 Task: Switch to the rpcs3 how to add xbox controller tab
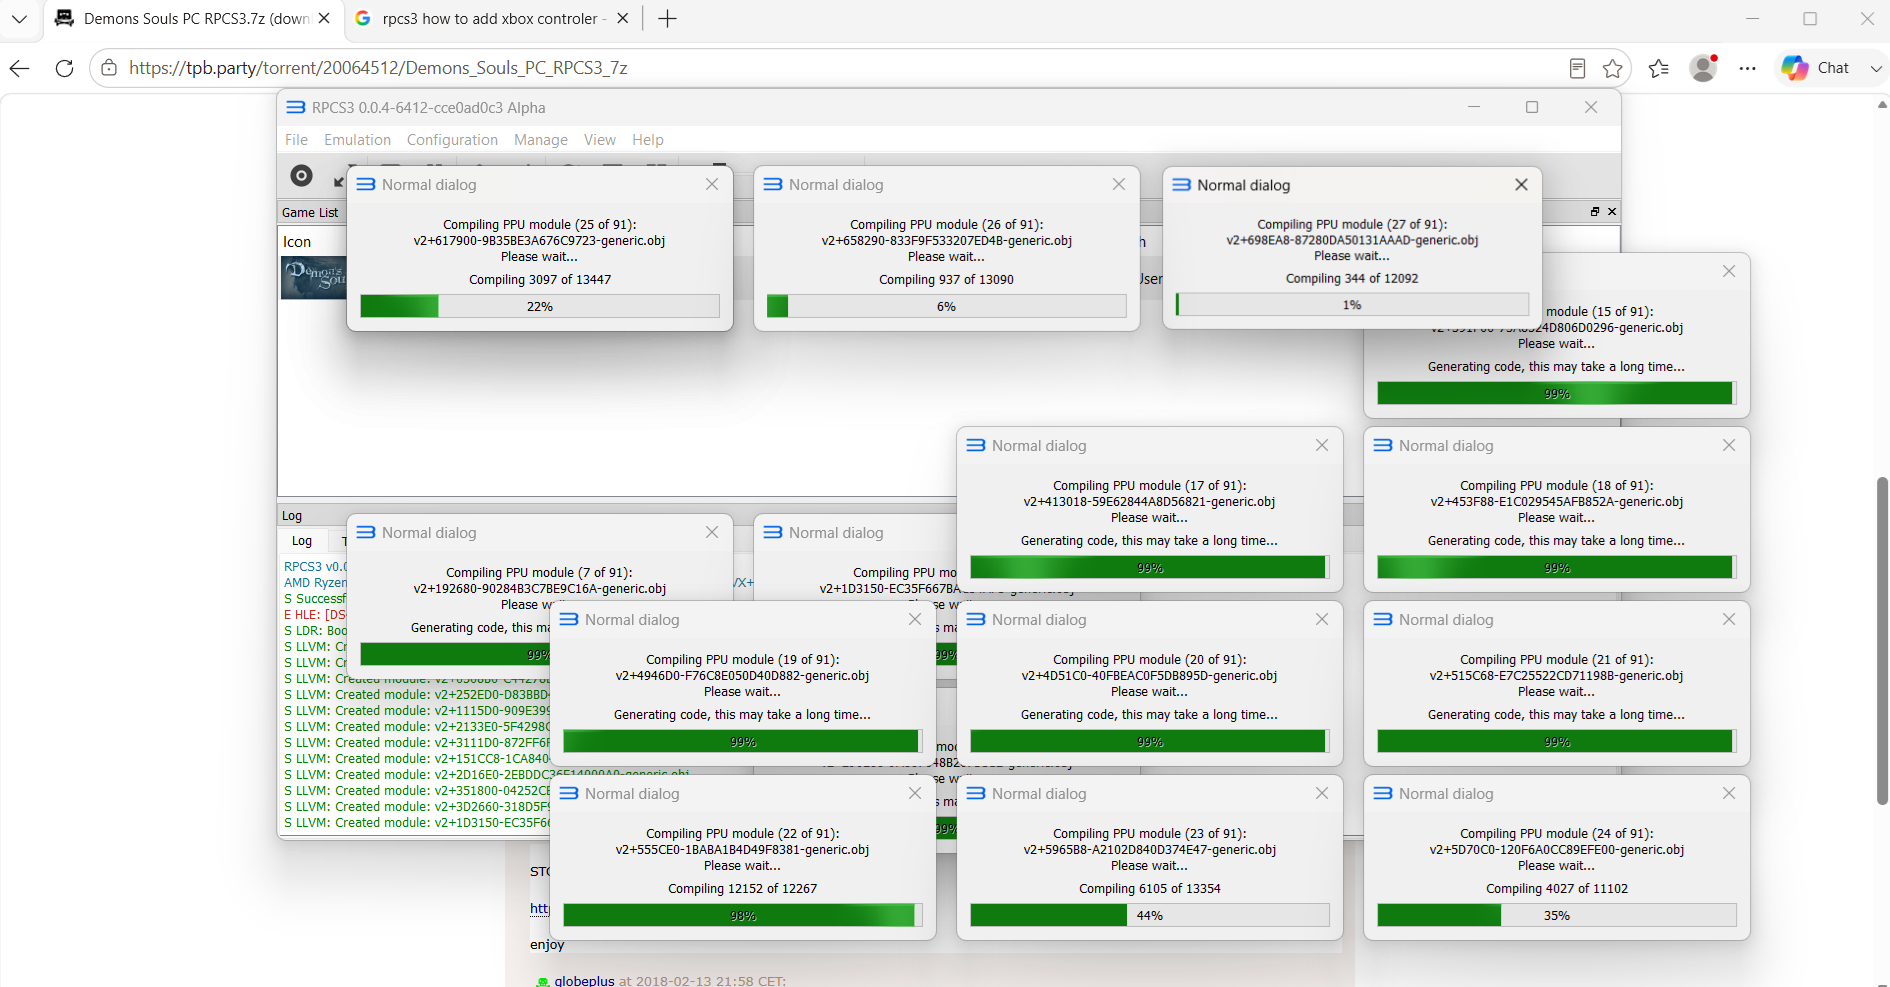click(493, 19)
